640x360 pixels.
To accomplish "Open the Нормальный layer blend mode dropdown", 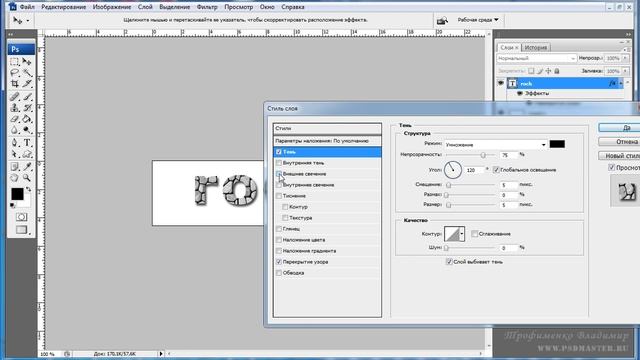I will click(536, 58).
